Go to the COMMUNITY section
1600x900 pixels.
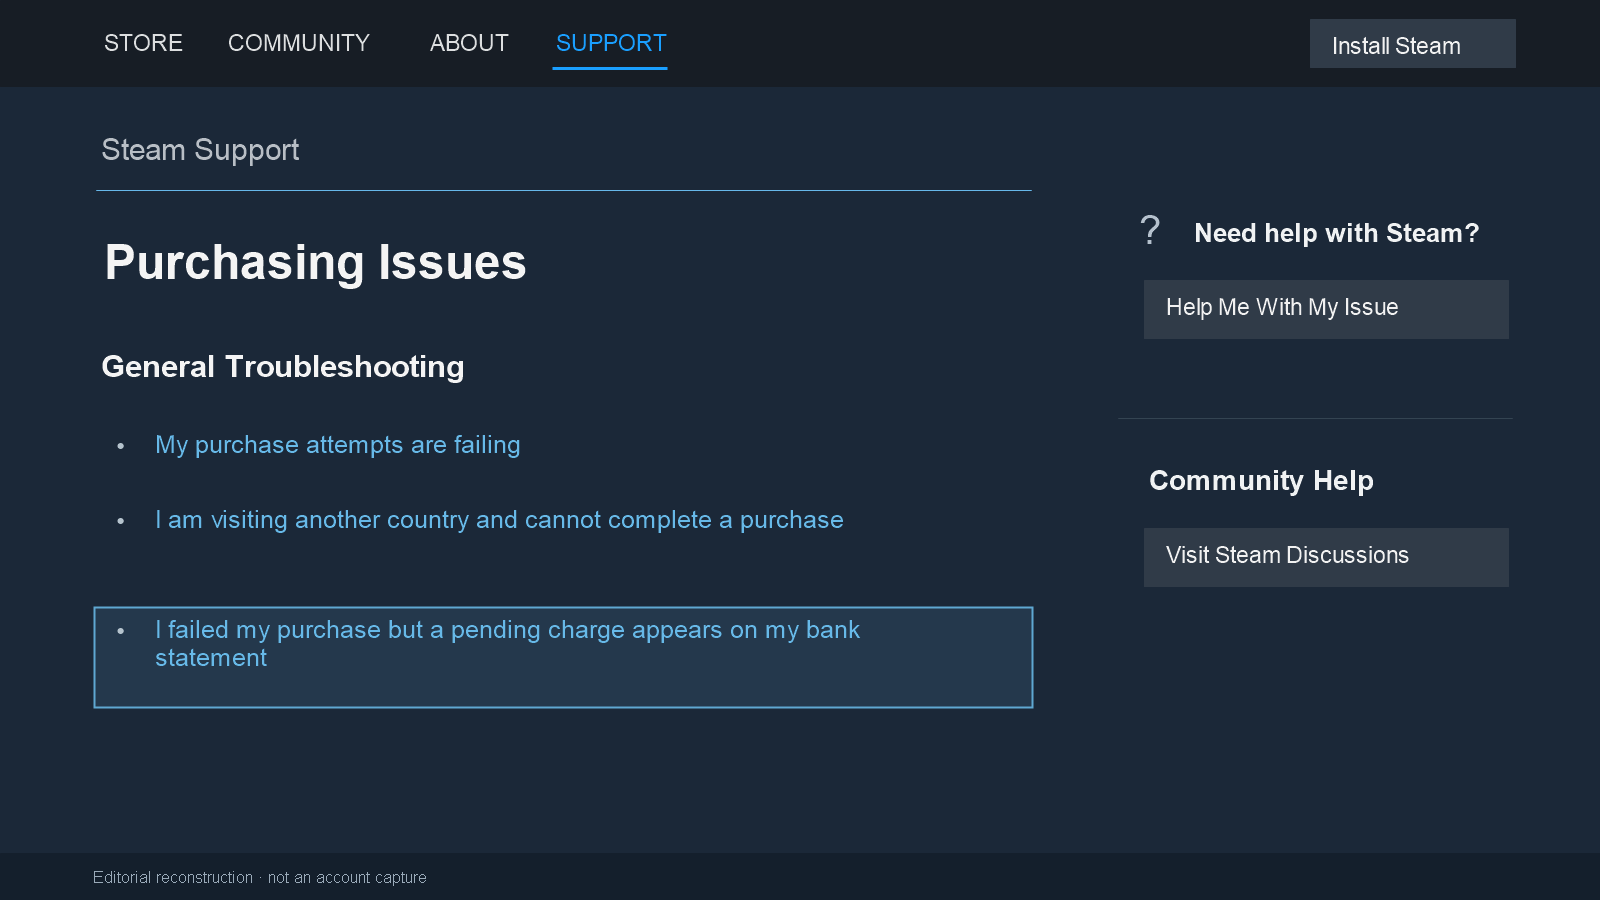pyautogui.click(x=299, y=43)
